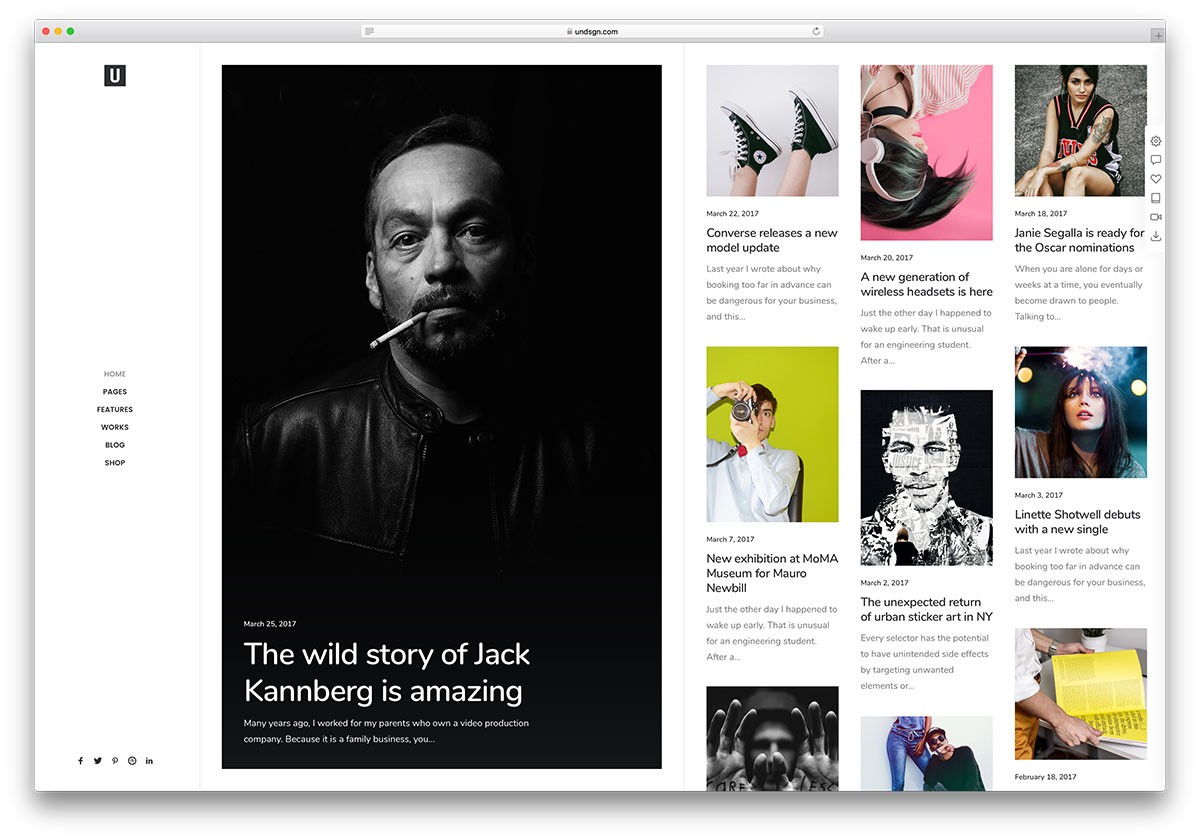Image resolution: width=1200 pixels, height=840 pixels.
Task: Click the photographer on green background thumbnail
Action: point(772,434)
